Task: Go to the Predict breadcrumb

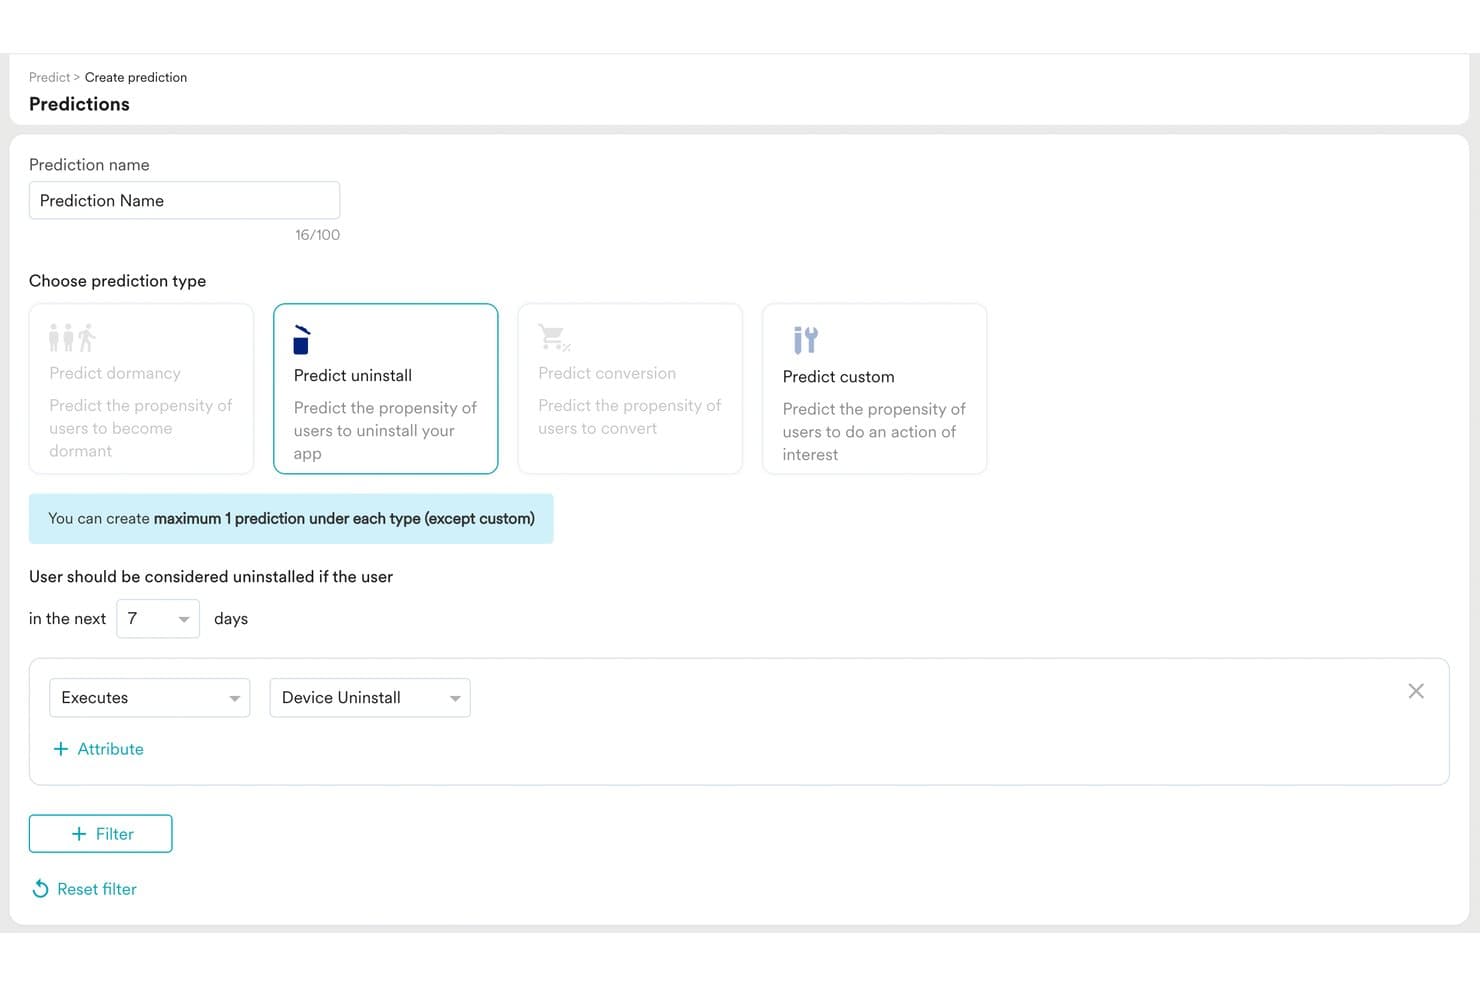Action: pos(49,77)
